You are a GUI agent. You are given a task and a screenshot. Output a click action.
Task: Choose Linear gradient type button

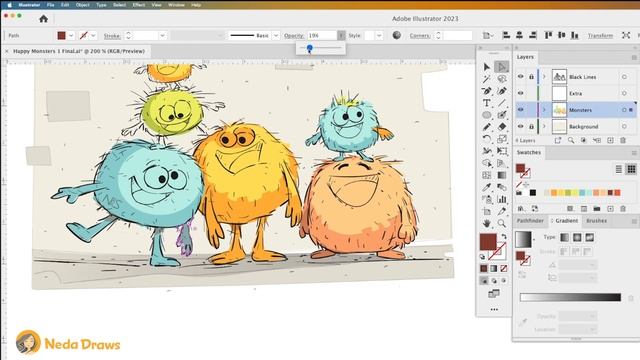(x=564, y=237)
